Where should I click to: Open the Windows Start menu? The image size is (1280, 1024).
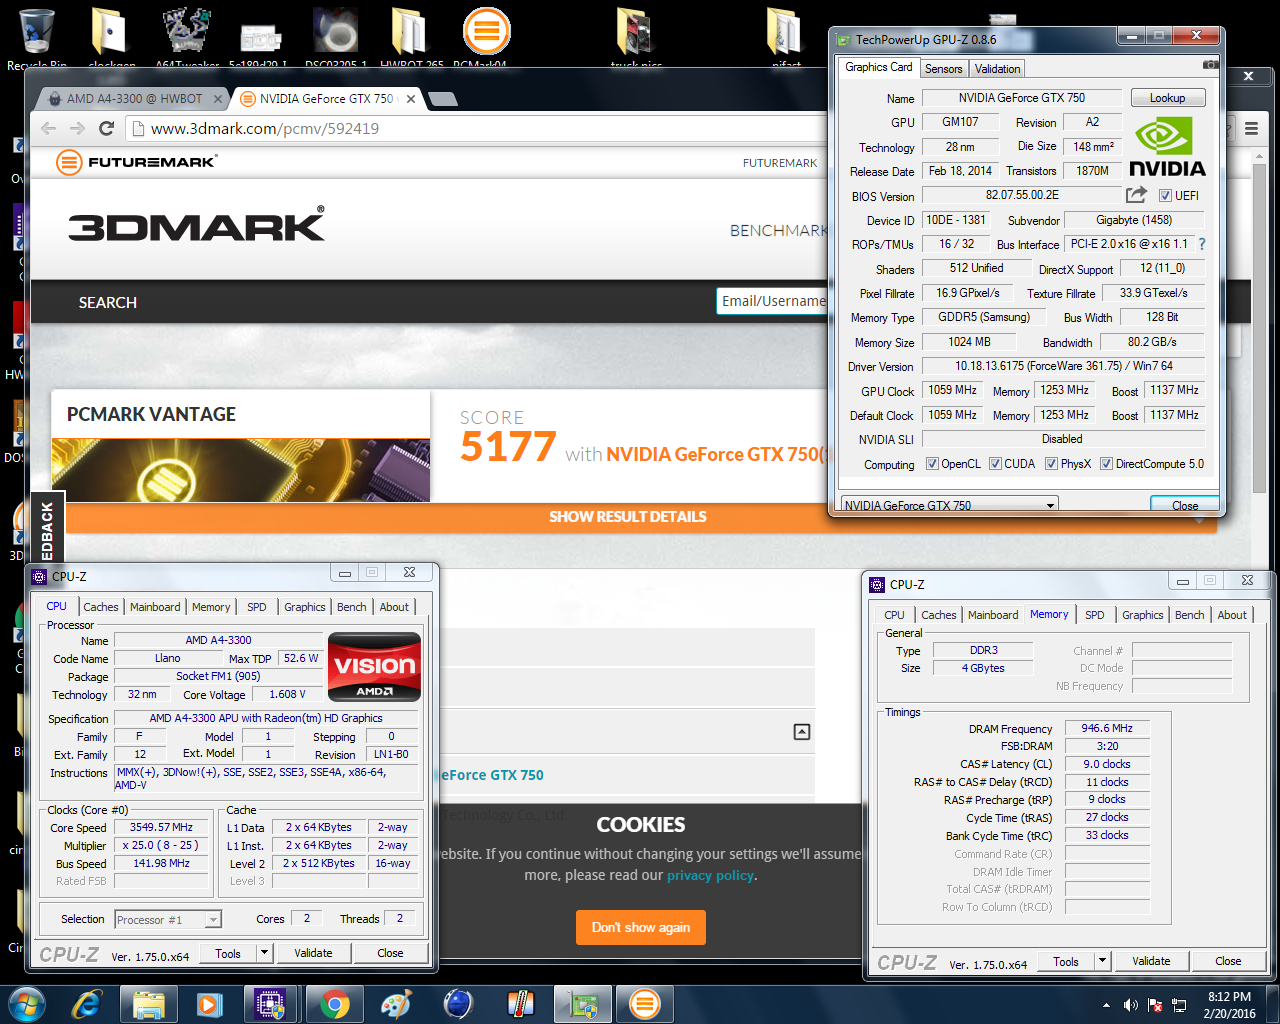(26, 1004)
